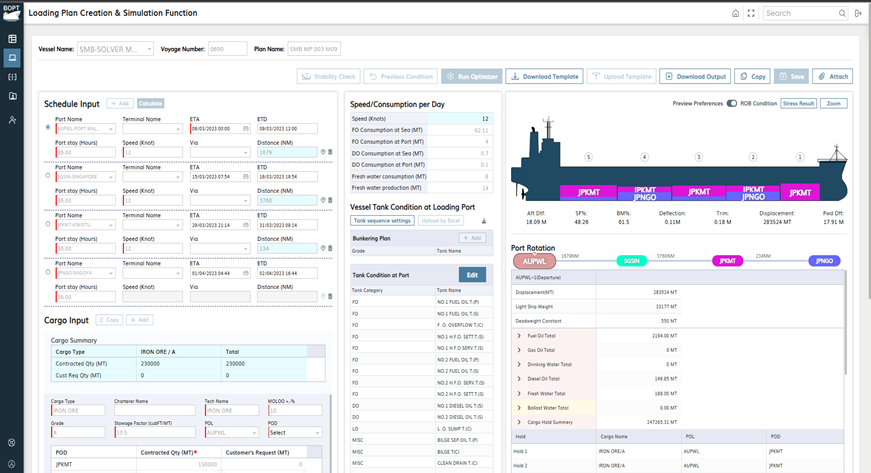The image size is (871, 473).
Task: Click the Stress Result button
Action: pyautogui.click(x=798, y=103)
